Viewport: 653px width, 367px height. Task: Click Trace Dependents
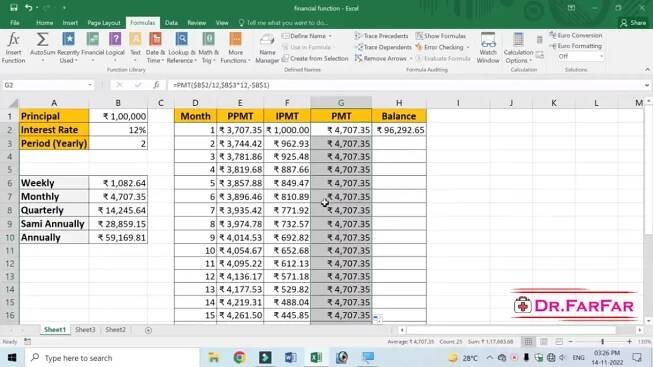tap(383, 47)
